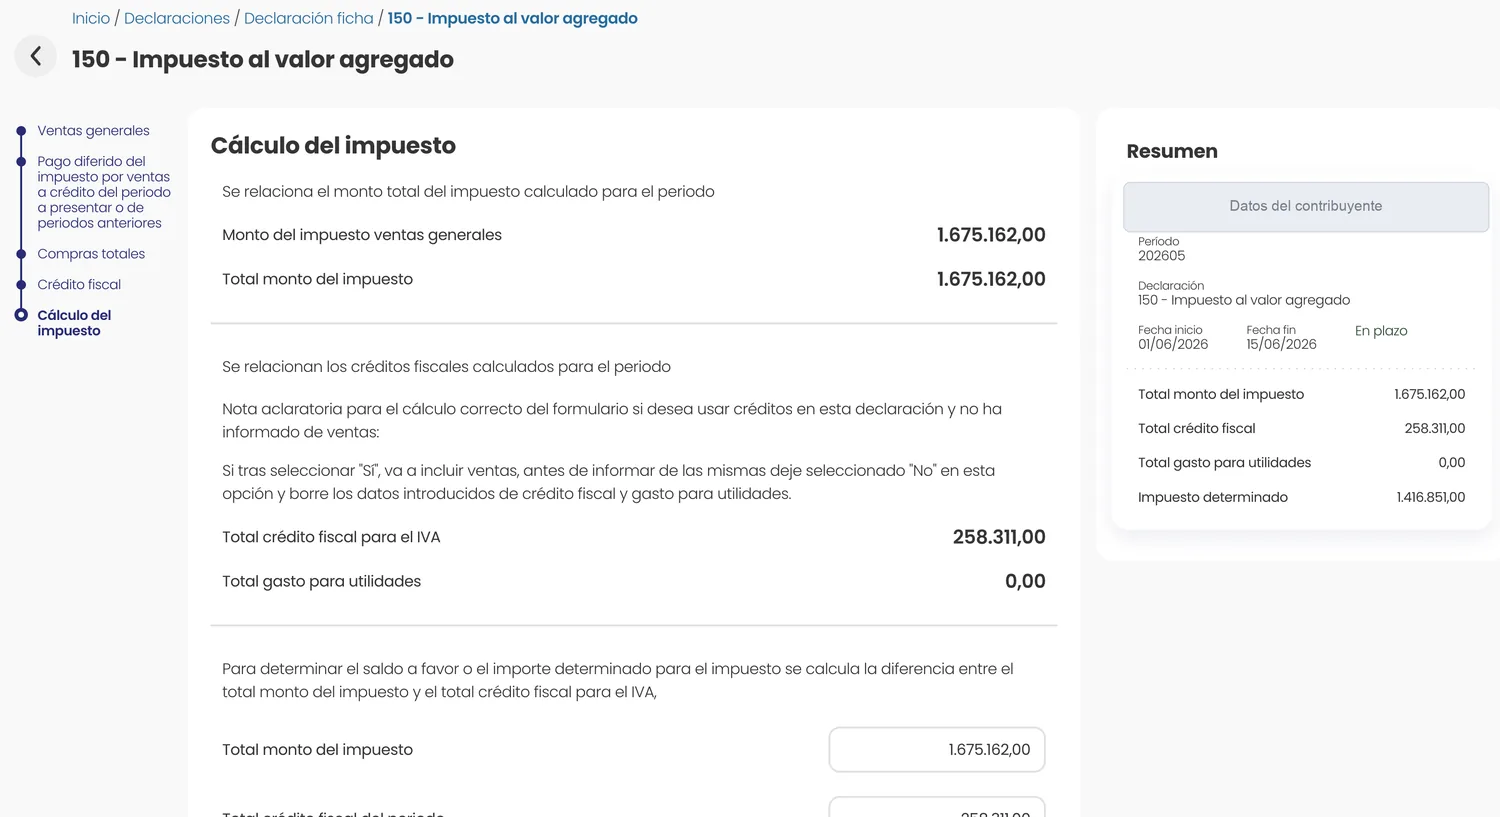
Task: Go back using the arrow button
Action: 36,56
